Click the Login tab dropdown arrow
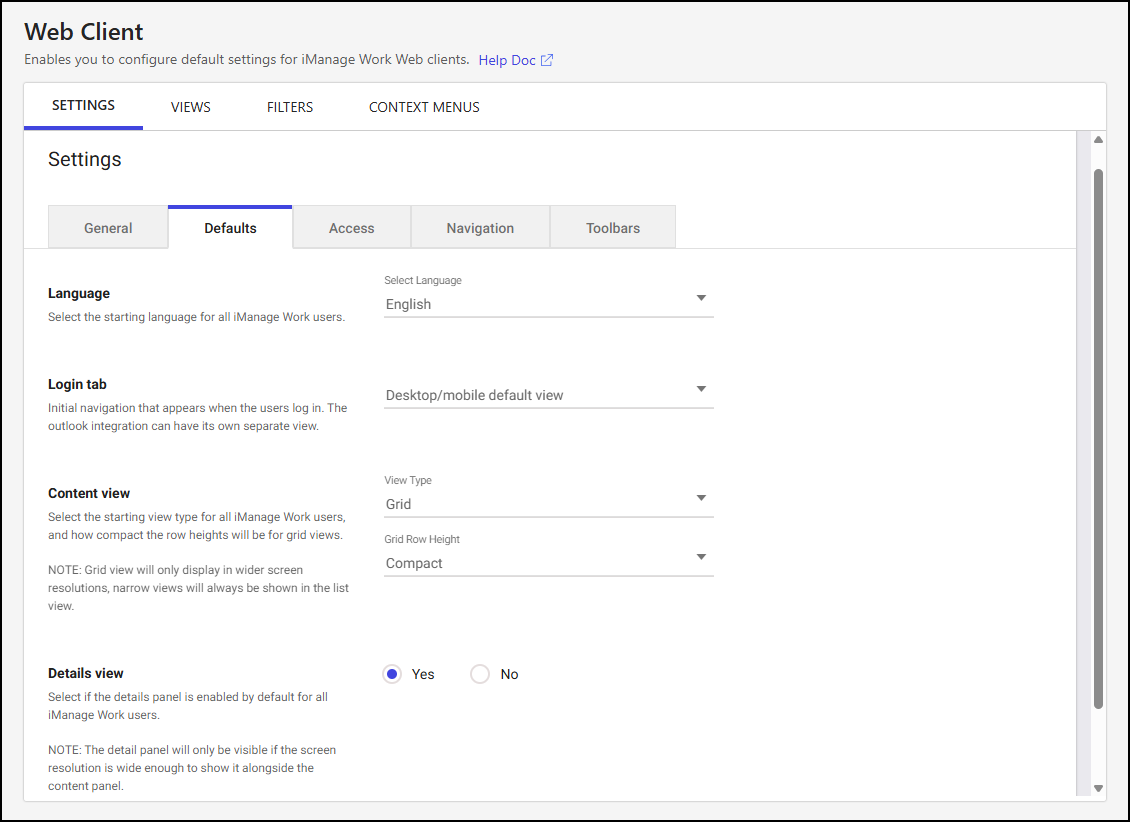 click(701, 389)
